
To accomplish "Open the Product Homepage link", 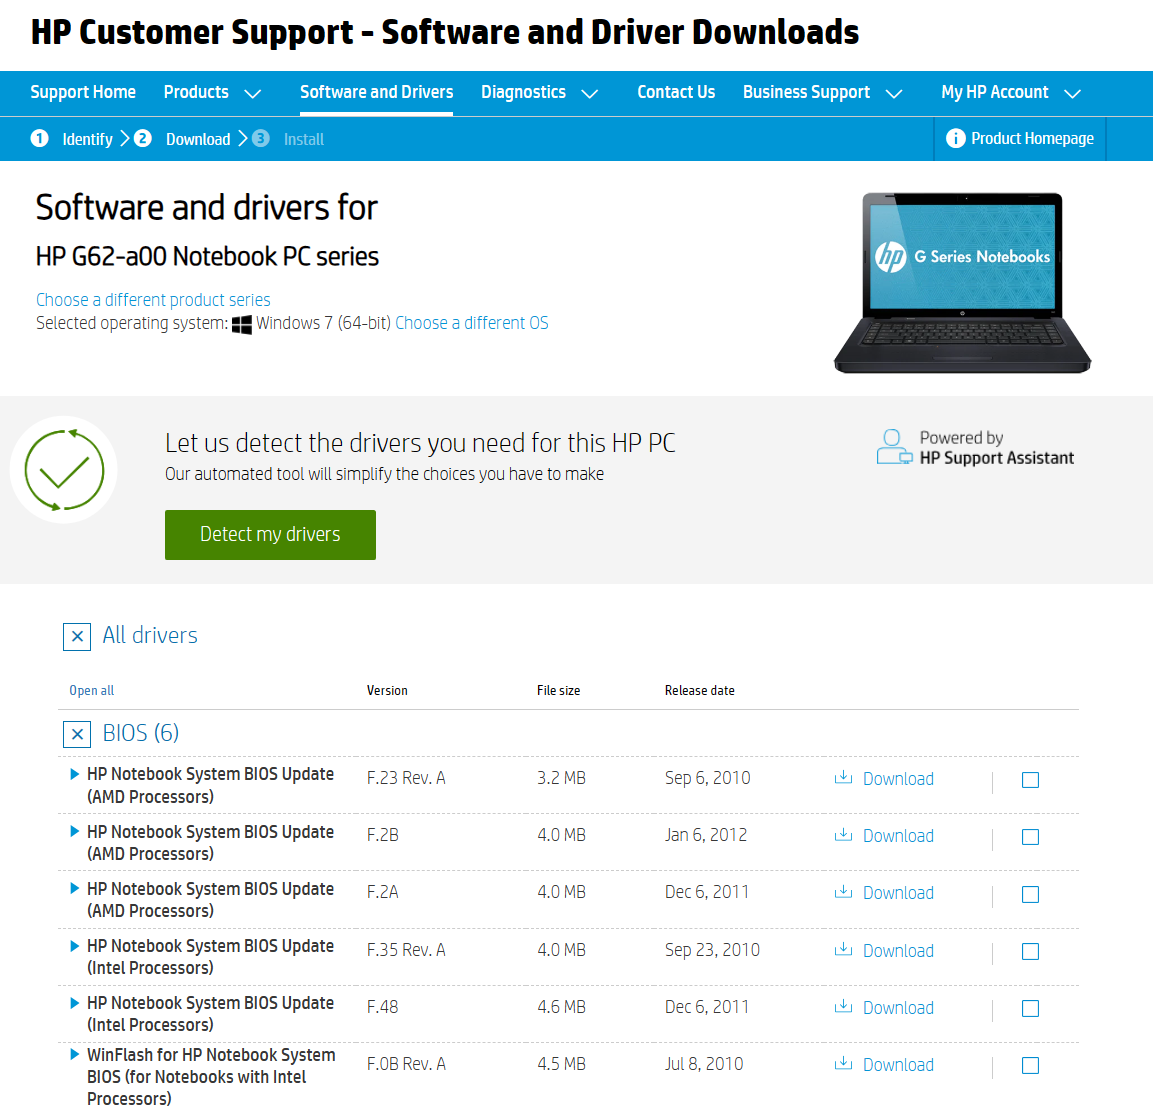I will [1032, 138].
